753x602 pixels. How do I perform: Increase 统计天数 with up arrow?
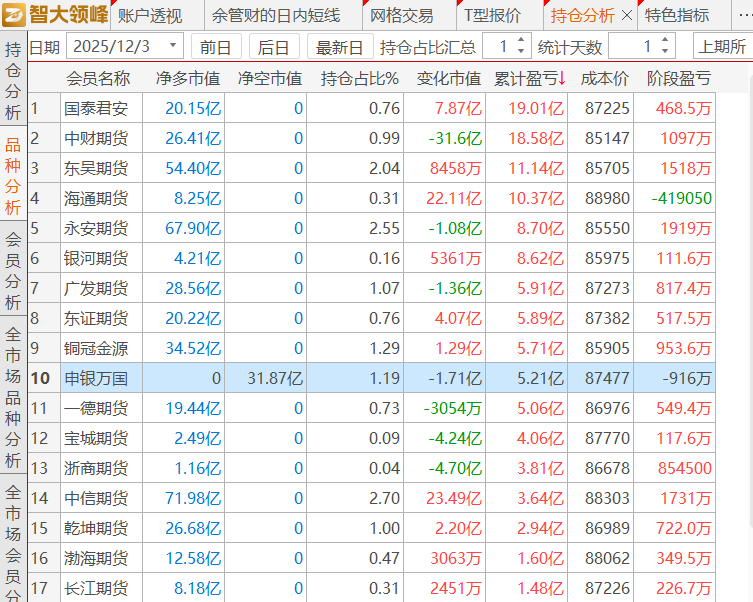point(665,40)
